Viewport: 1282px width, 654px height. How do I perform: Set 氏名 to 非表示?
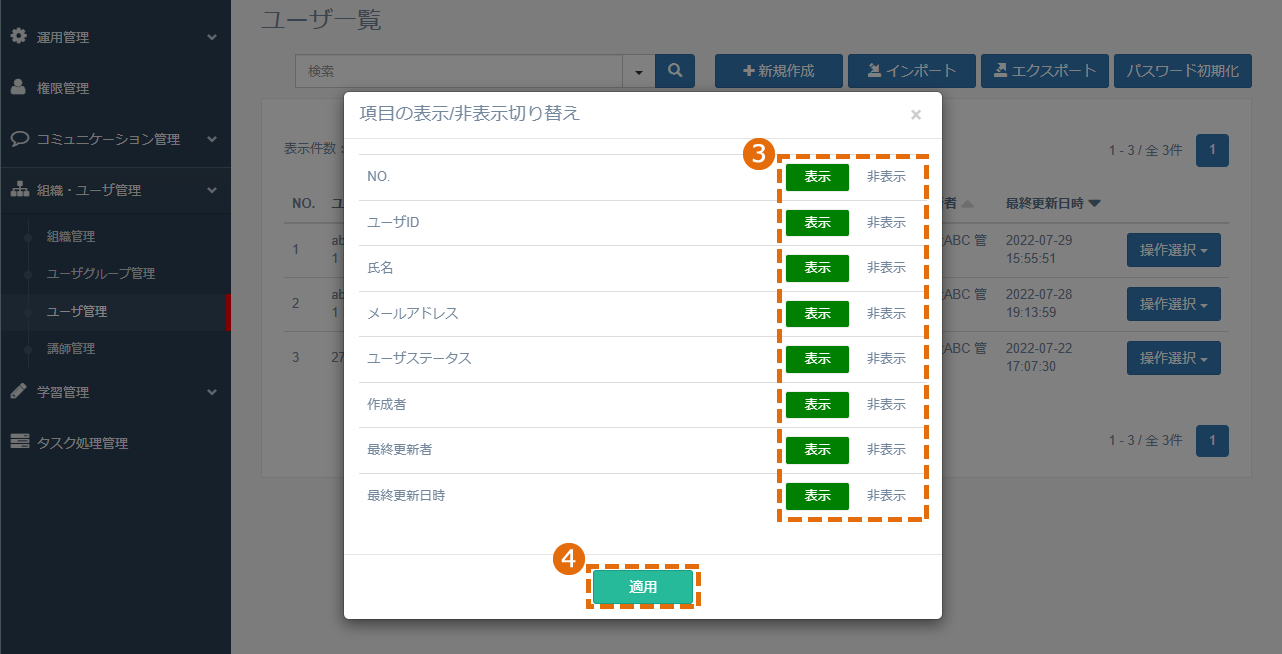886,268
